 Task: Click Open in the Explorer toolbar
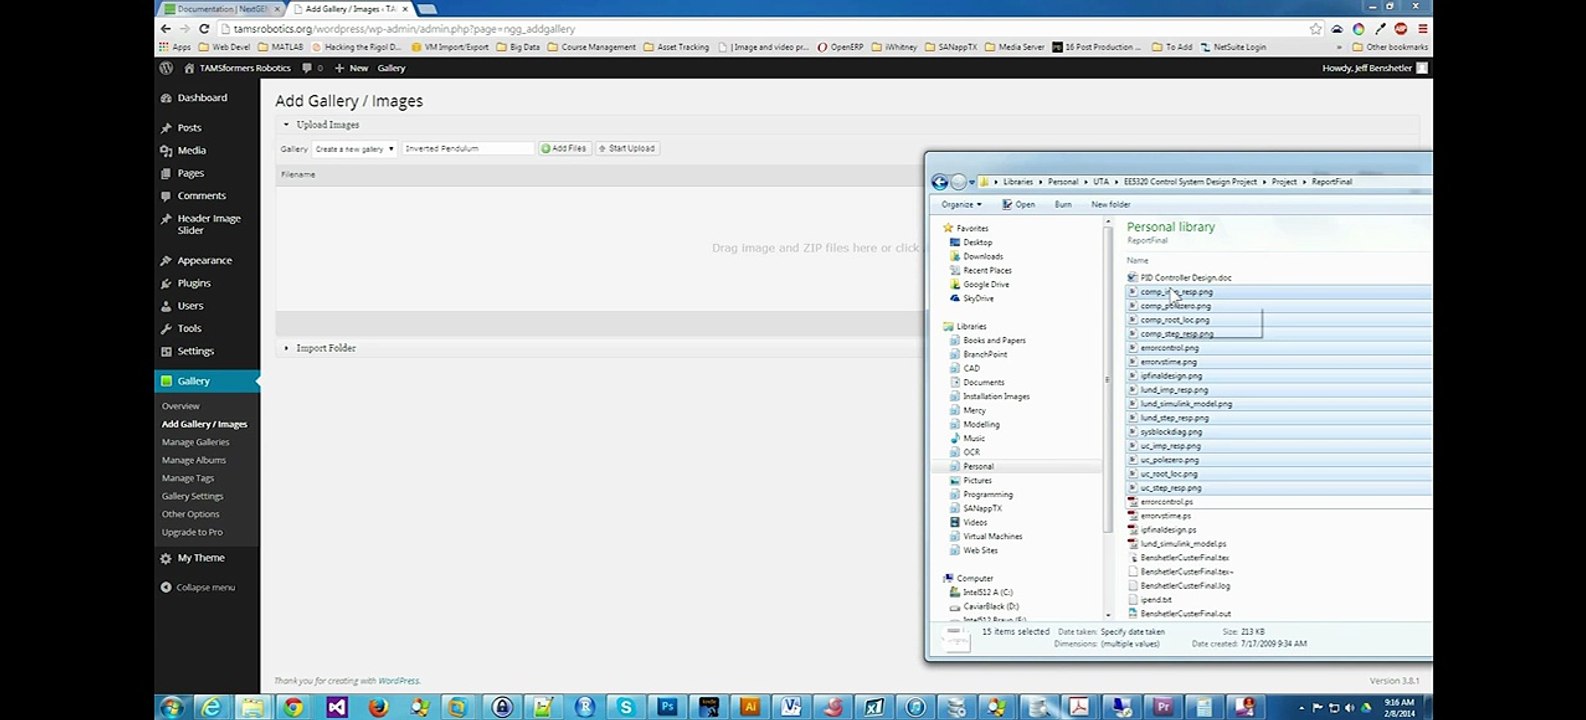(1019, 205)
